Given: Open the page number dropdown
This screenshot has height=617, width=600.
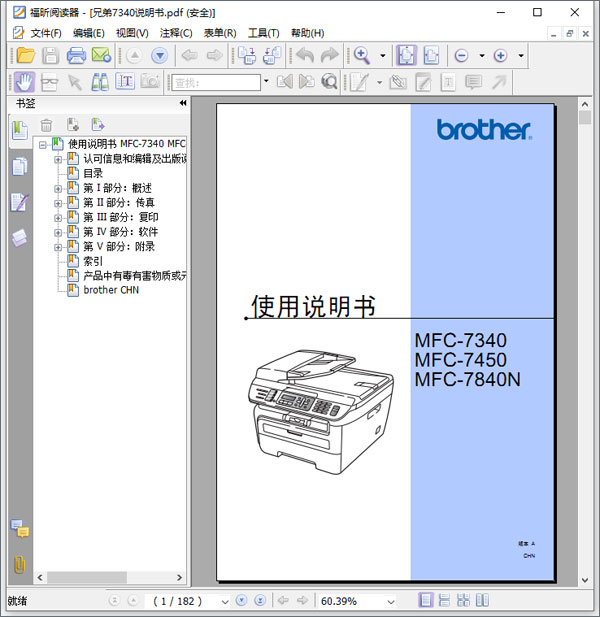Looking at the screenshot, I should point(225,602).
